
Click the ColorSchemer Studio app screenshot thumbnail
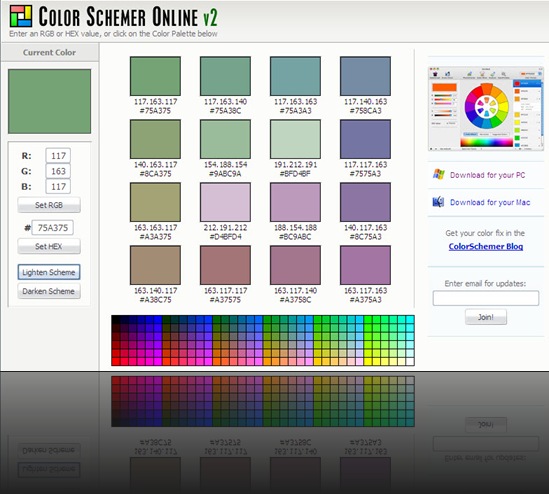[486, 109]
